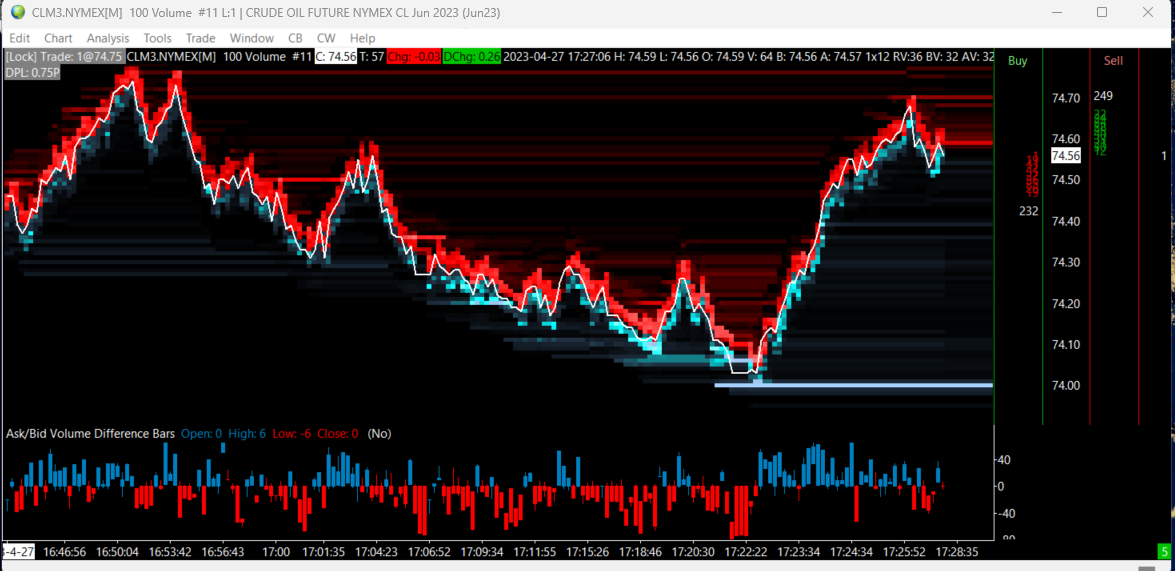Viewport: 1175px width, 571px height.
Task: Click the 16:50:04 time axis label
Action: click(118, 552)
